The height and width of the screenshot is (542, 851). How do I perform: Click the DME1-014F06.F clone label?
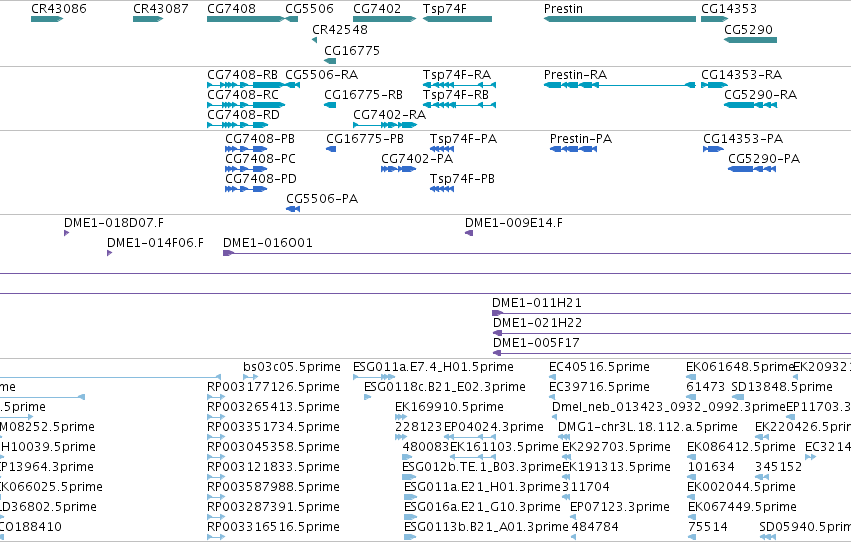tap(155, 243)
